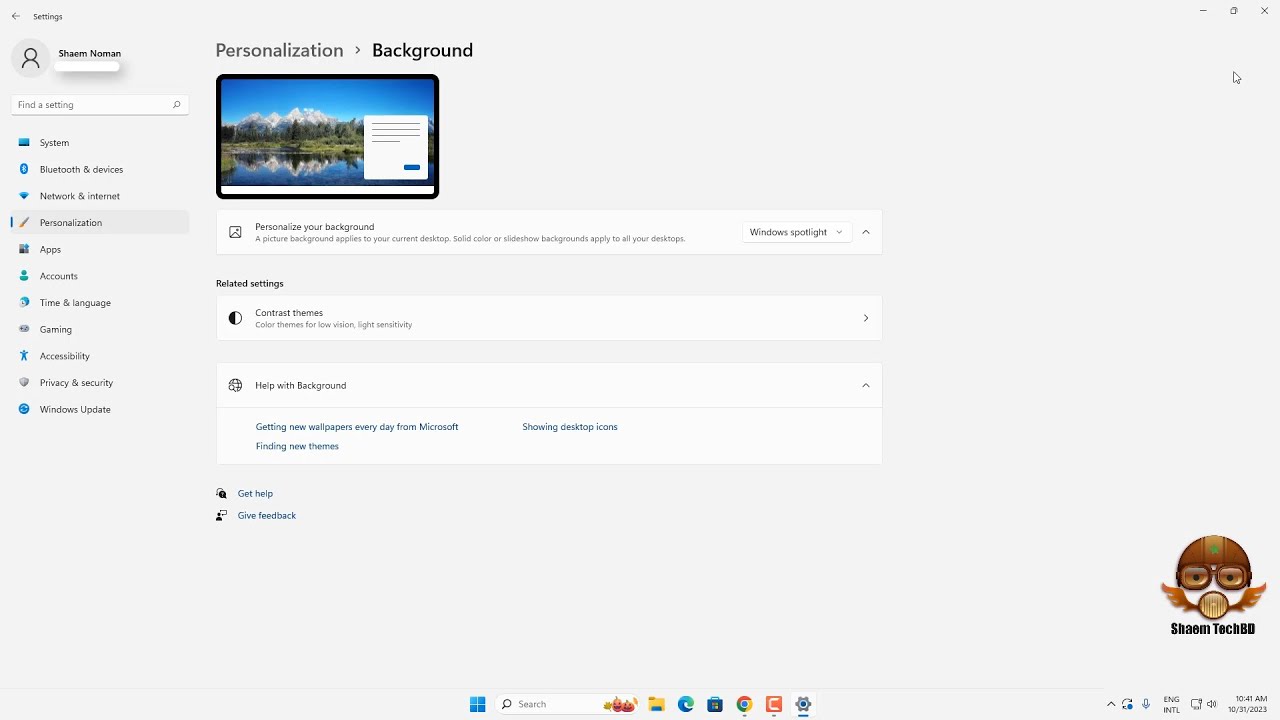Open Windows Update in the sidebar
The image size is (1280, 720).
[x=99, y=409]
